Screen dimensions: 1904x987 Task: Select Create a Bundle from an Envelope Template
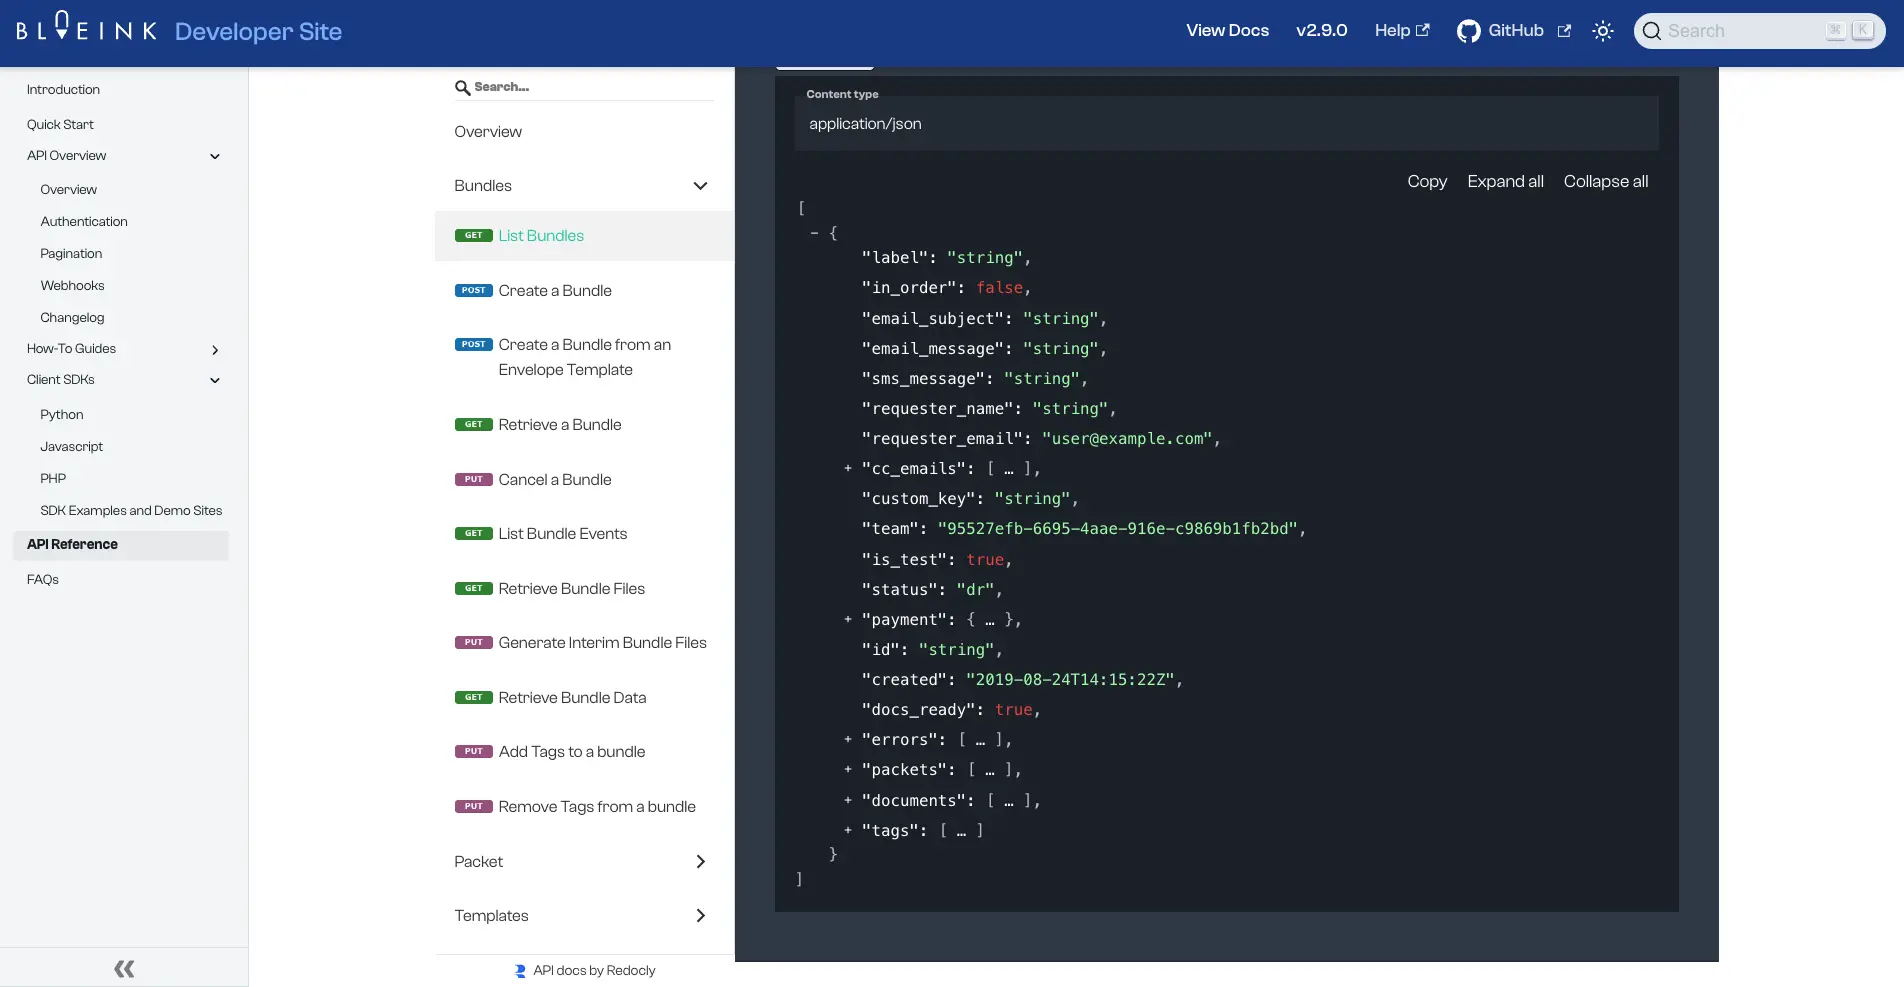[585, 358]
